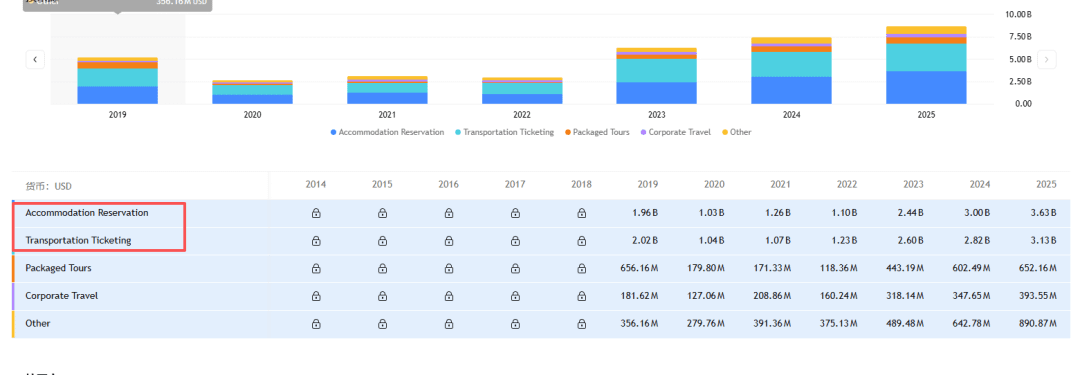Click lock icon for Packaged Tours 2015
Image resolution: width=1080 pixels, height=375 pixels.
click(382, 269)
